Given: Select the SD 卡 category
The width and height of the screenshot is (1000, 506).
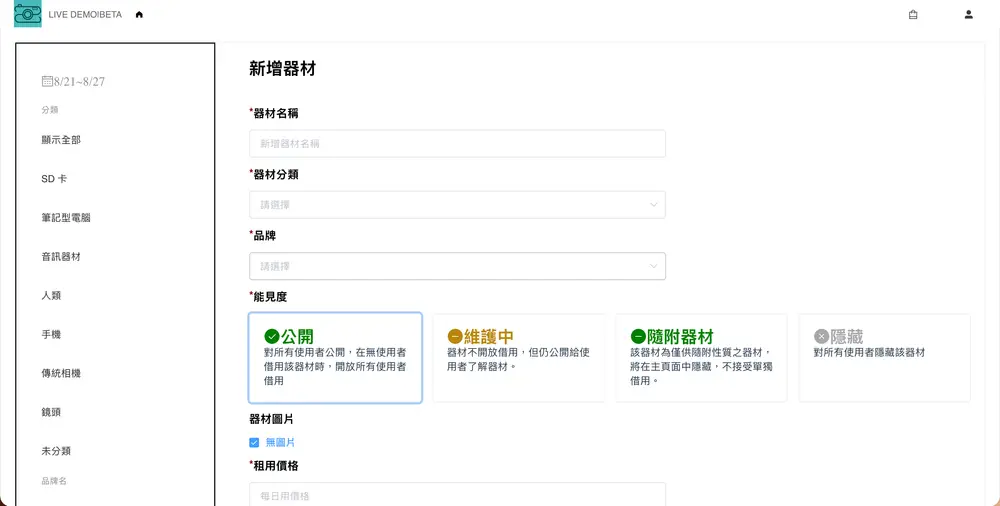Looking at the screenshot, I should coord(54,179).
